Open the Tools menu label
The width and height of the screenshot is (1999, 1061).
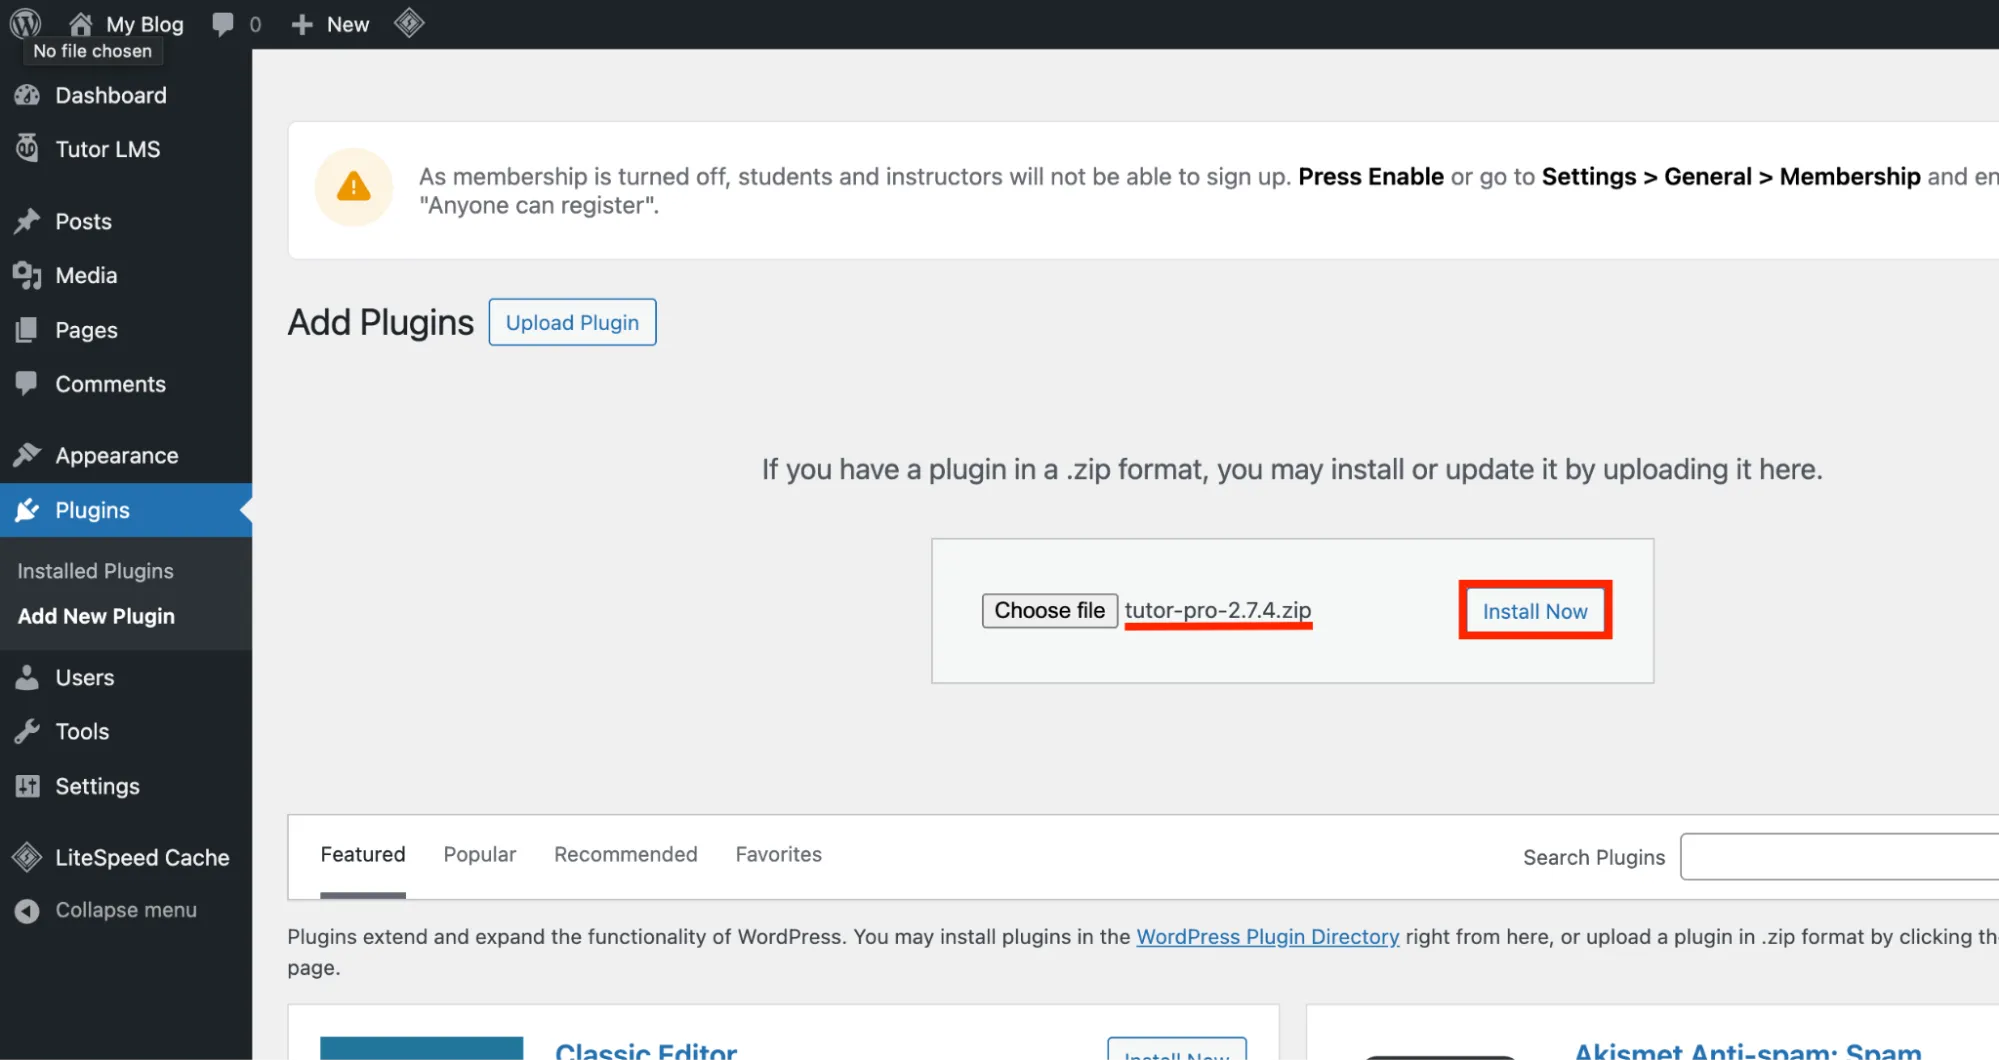coord(82,731)
